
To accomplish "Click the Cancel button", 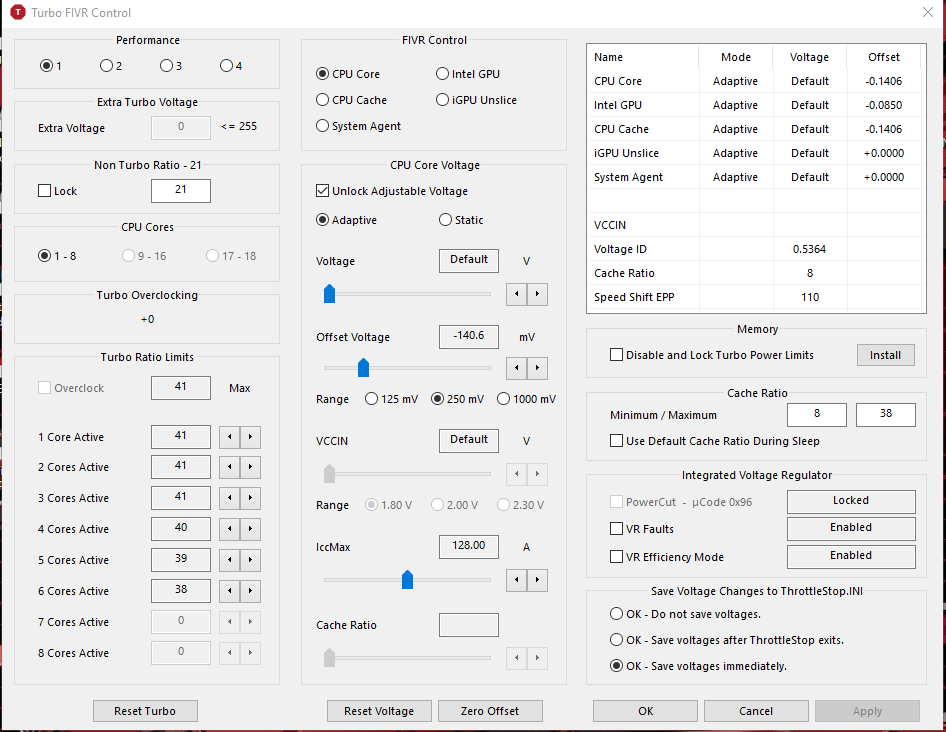I will click(756, 711).
